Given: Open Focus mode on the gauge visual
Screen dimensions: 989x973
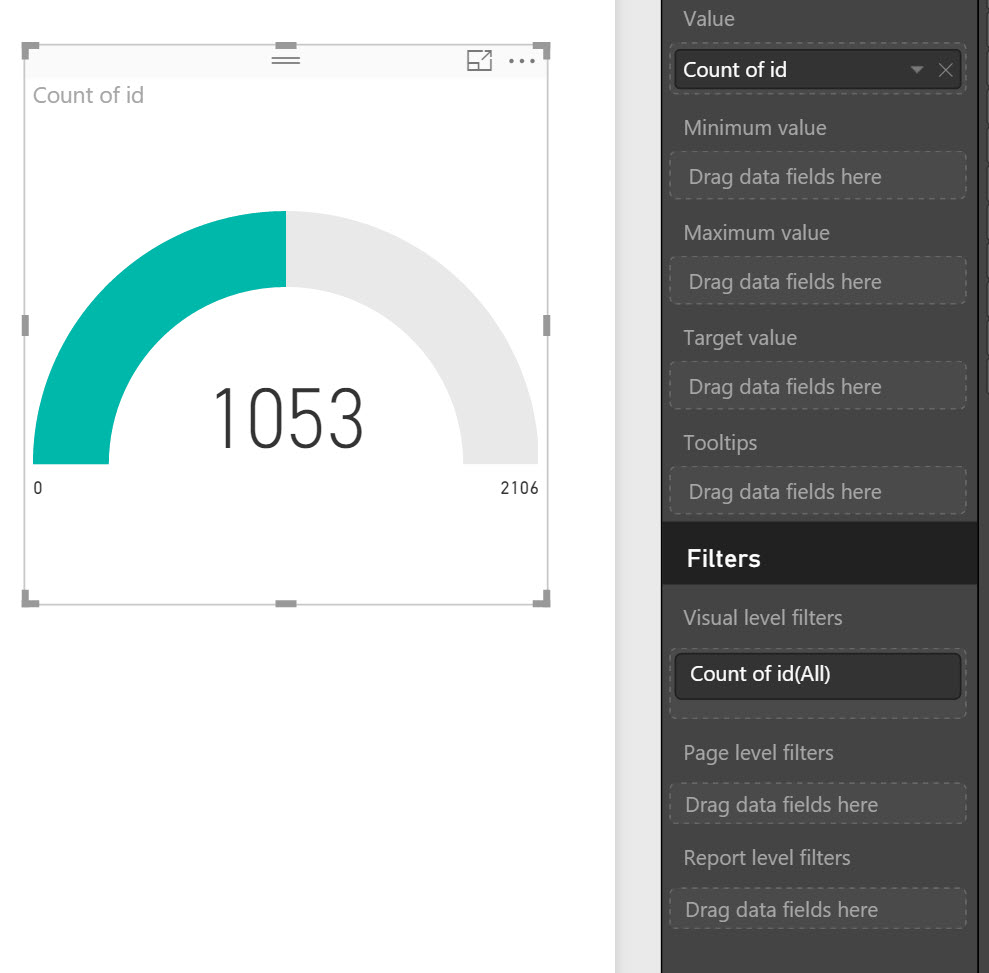Looking at the screenshot, I should tap(480, 61).
